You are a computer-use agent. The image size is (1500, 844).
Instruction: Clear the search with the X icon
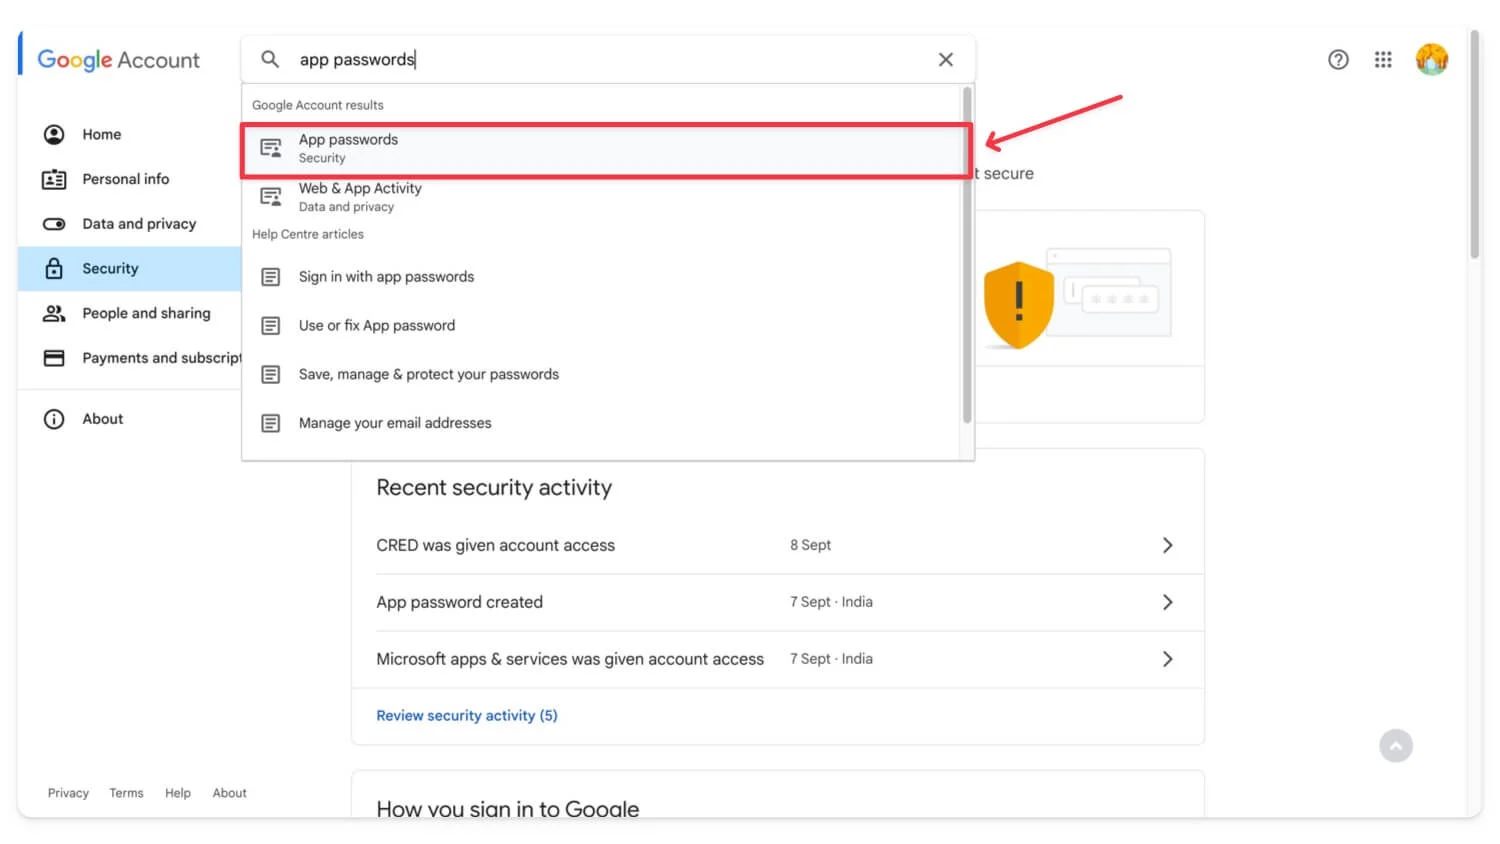[x=946, y=60]
